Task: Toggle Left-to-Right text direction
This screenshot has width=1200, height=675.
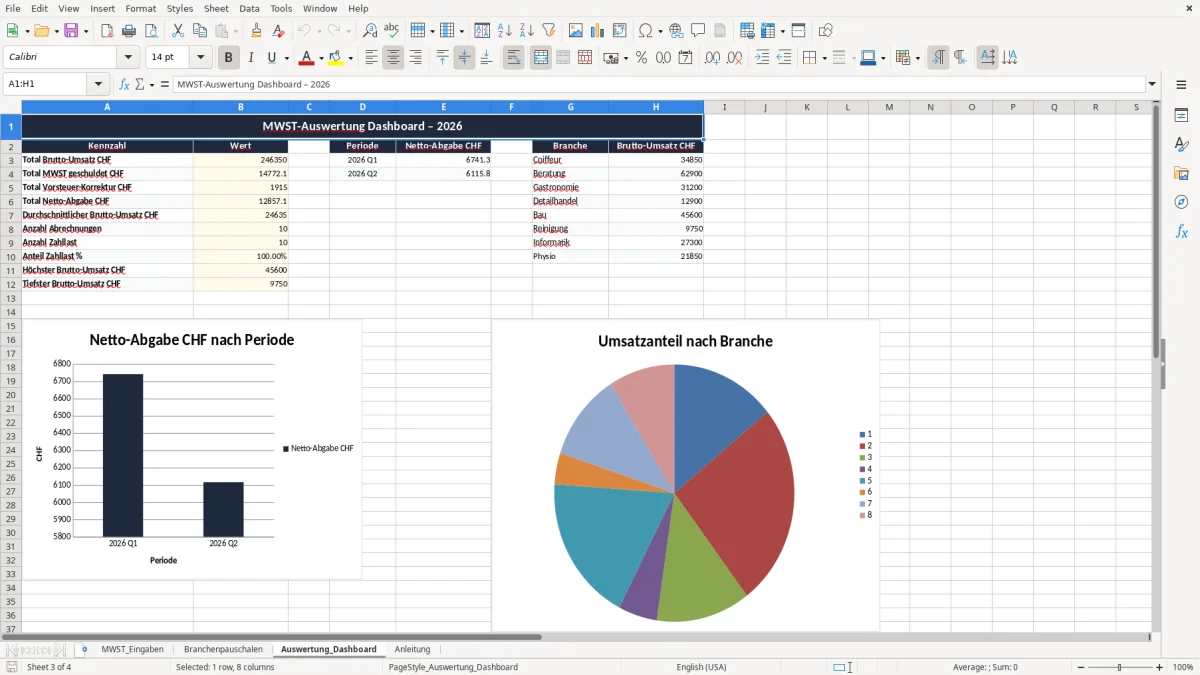Action: coord(938,58)
